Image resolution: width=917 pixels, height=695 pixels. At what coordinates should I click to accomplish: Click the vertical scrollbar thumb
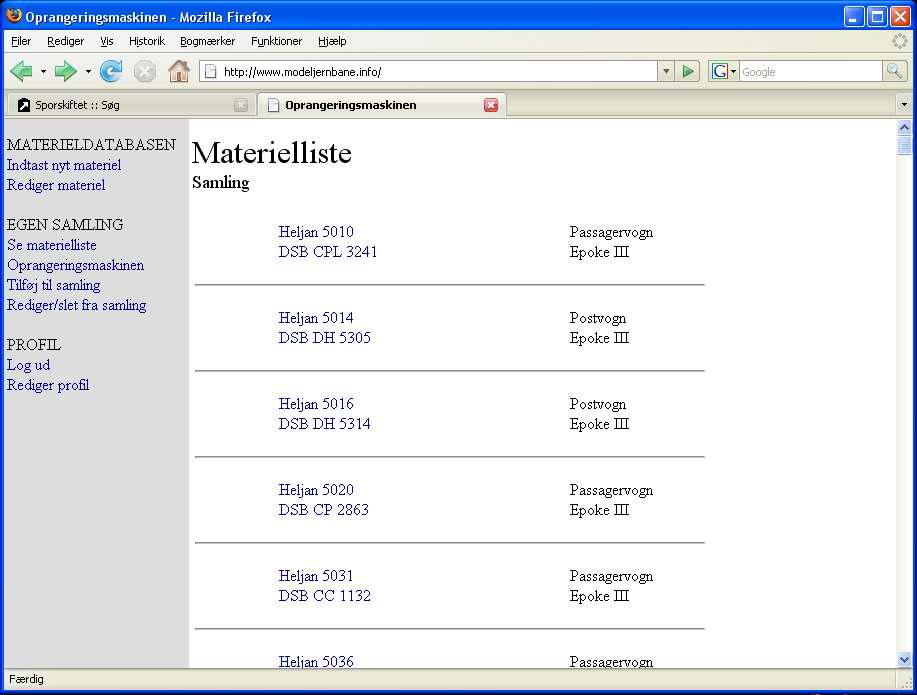click(904, 146)
